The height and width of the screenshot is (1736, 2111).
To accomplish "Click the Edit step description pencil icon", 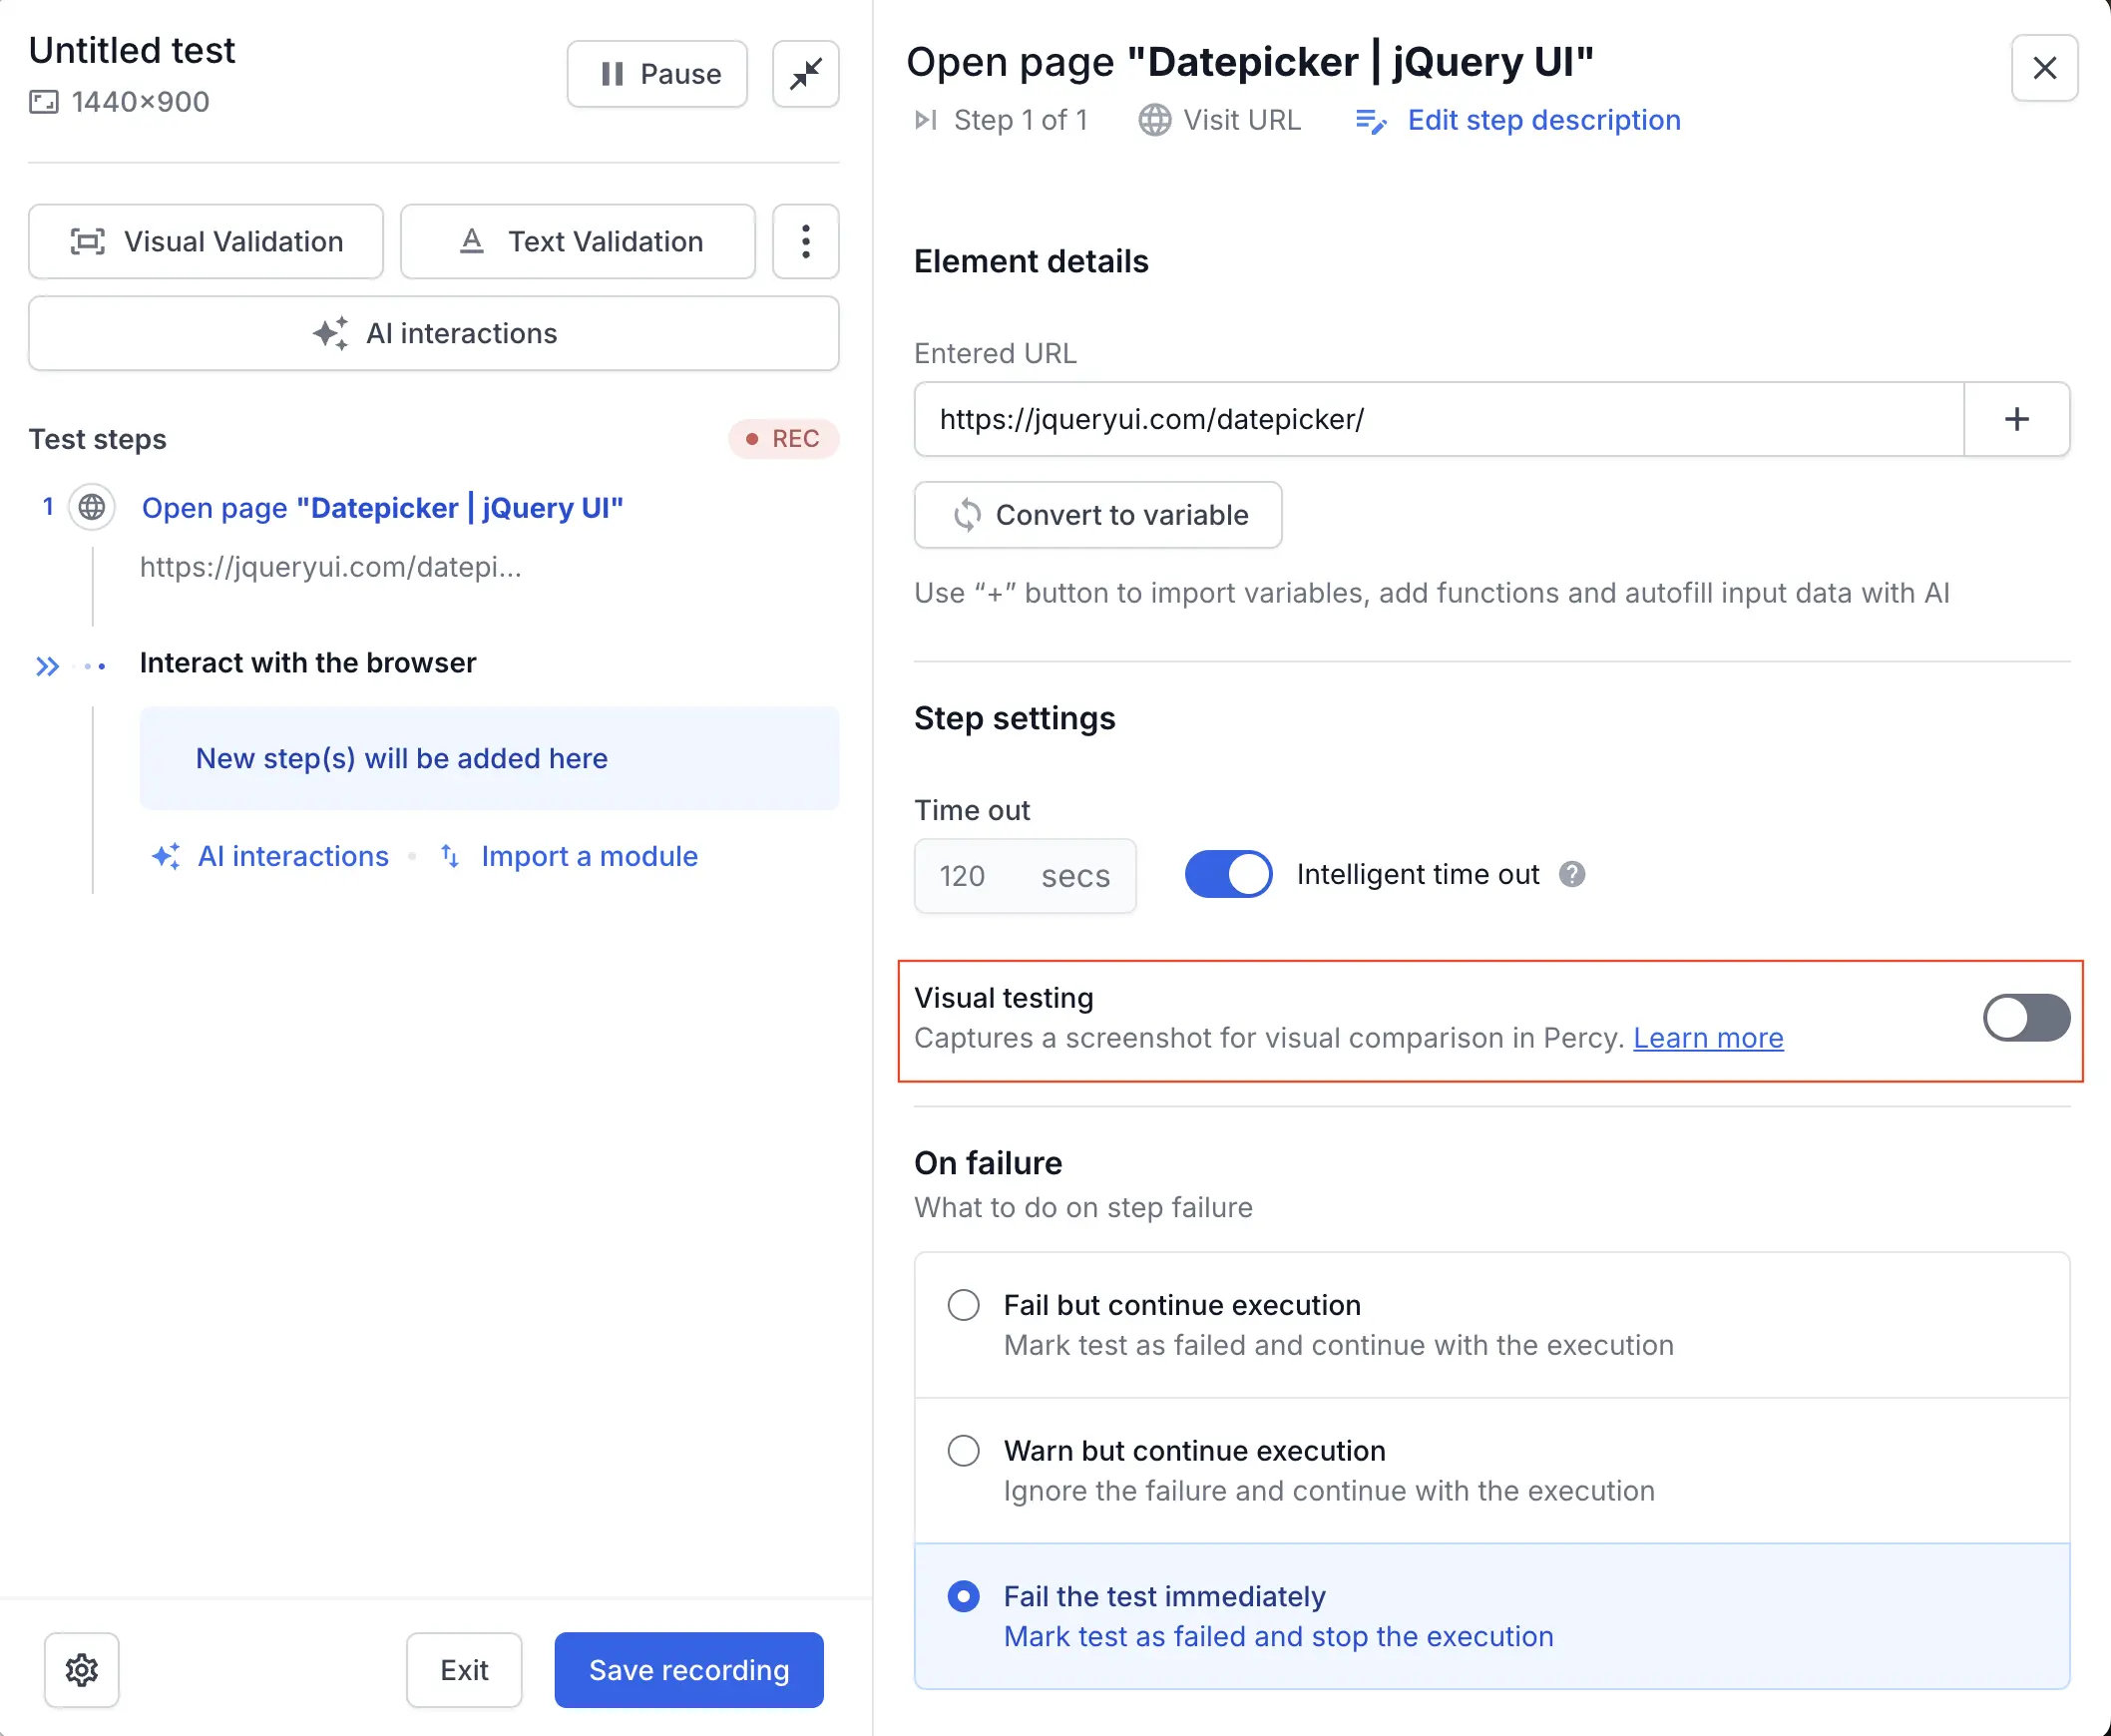I will pos(1370,121).
